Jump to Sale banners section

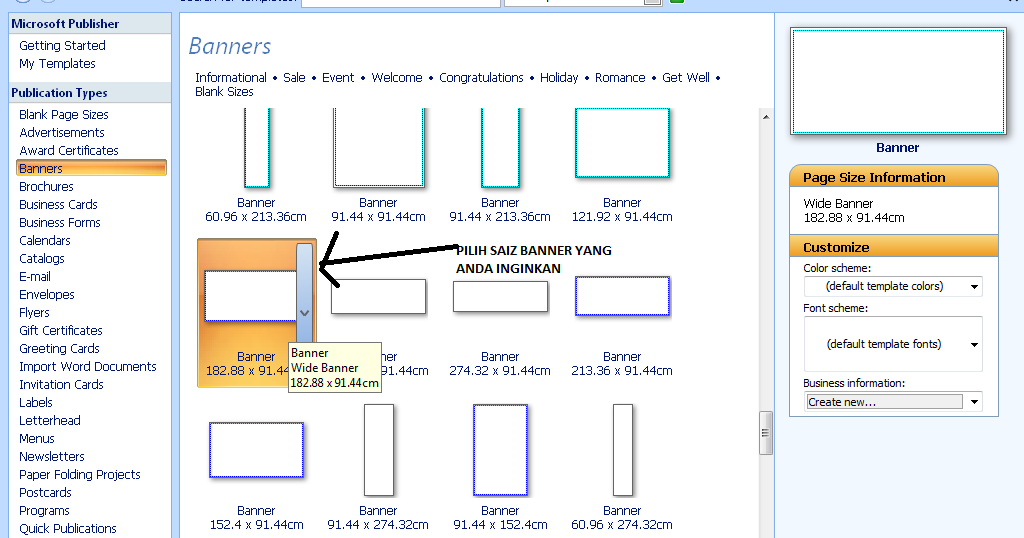(x=294, y=78)
